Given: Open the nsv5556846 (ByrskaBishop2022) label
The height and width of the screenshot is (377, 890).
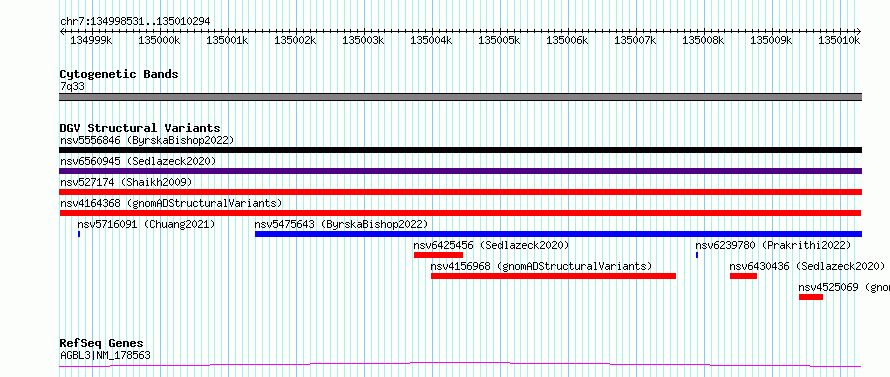Looking at the screenshot, I should tap(147, 140).
